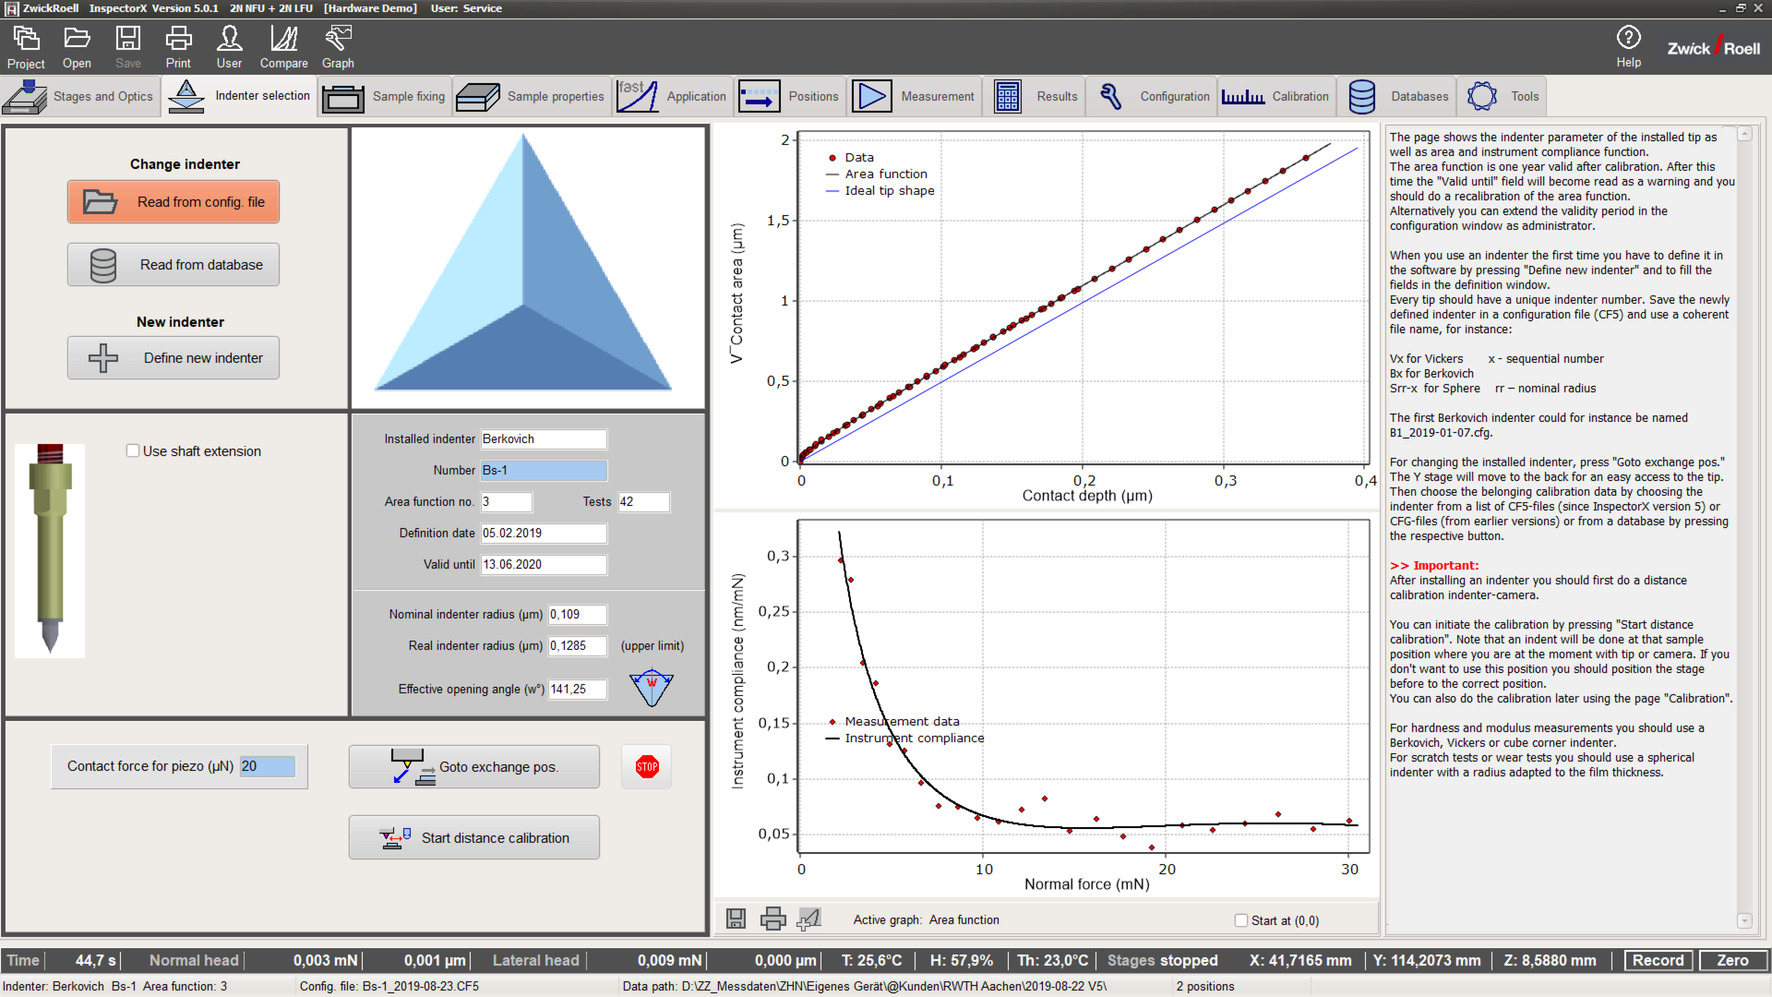
Task: Click Nominal indenter radius field
Action: [577, 614]
